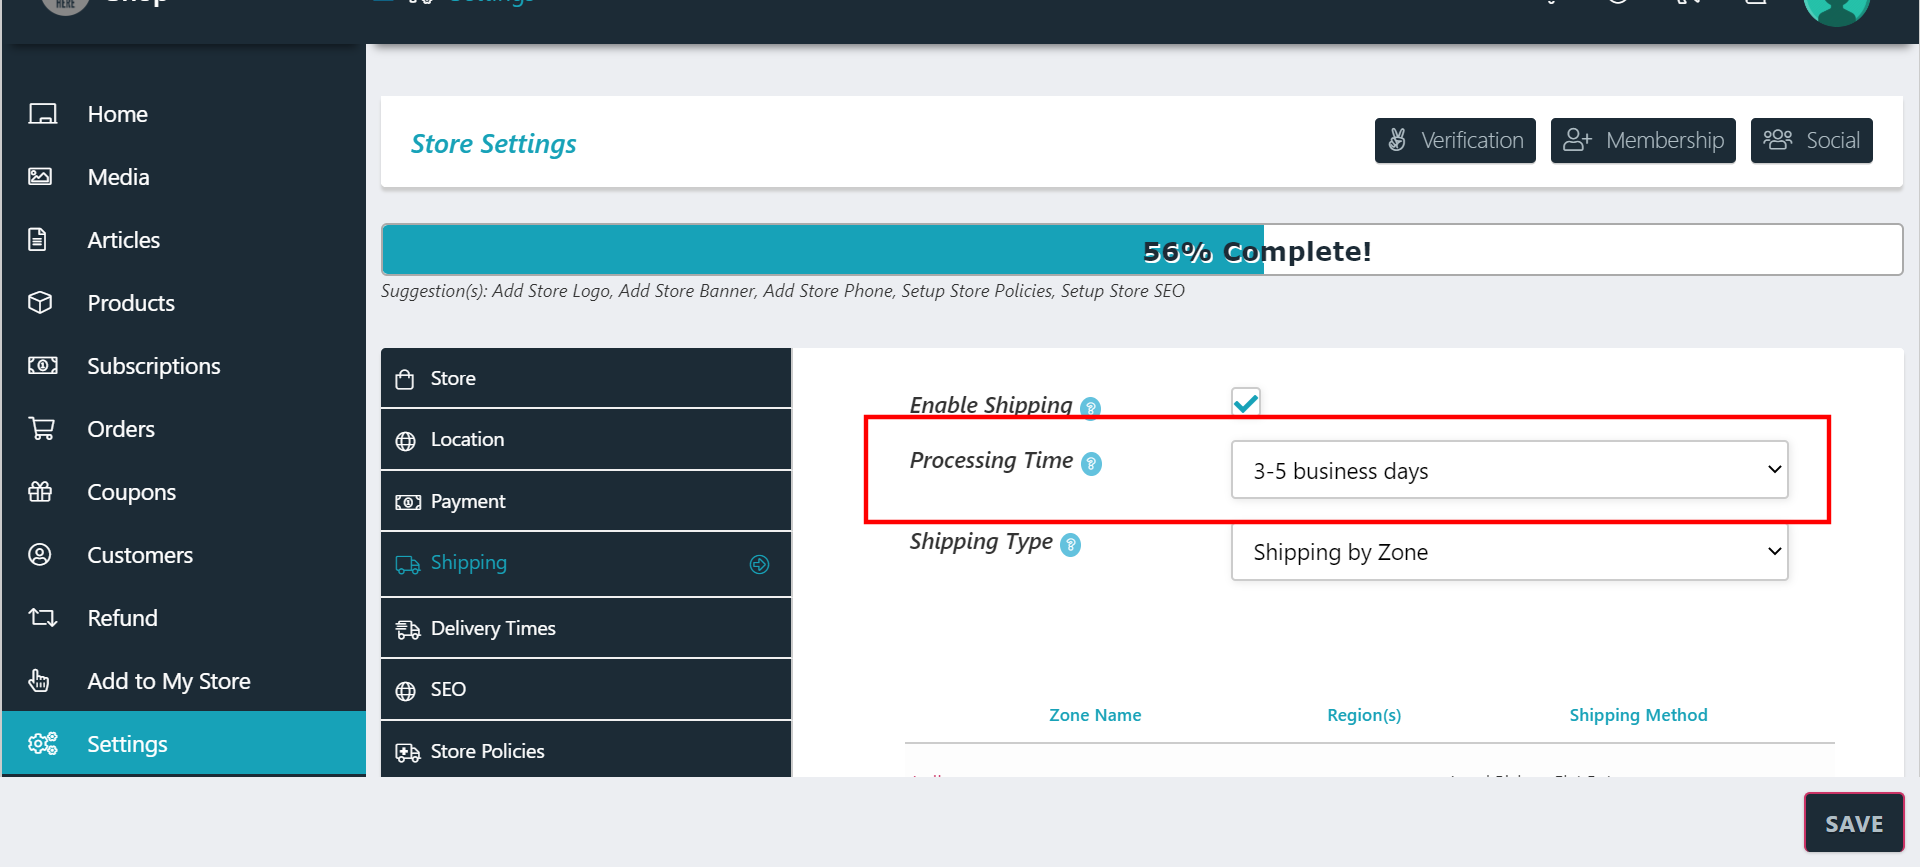Toggle the Enable Shipping checkbox
The image size is (1920, 867).
click(x=1246, y=402)
